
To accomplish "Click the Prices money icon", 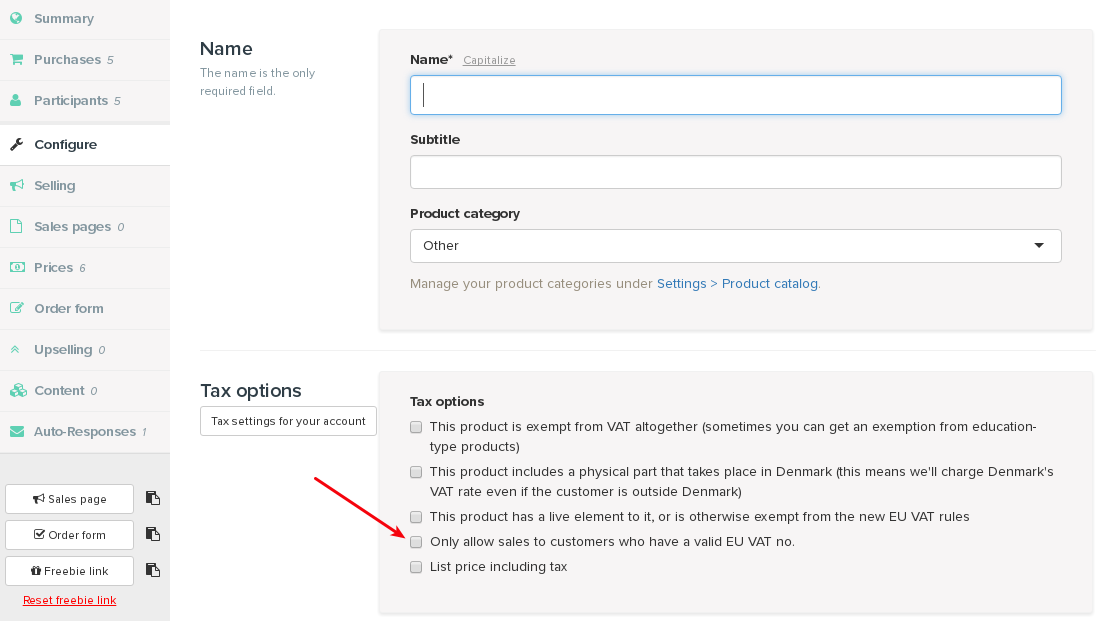I will [x=17, y=268].
